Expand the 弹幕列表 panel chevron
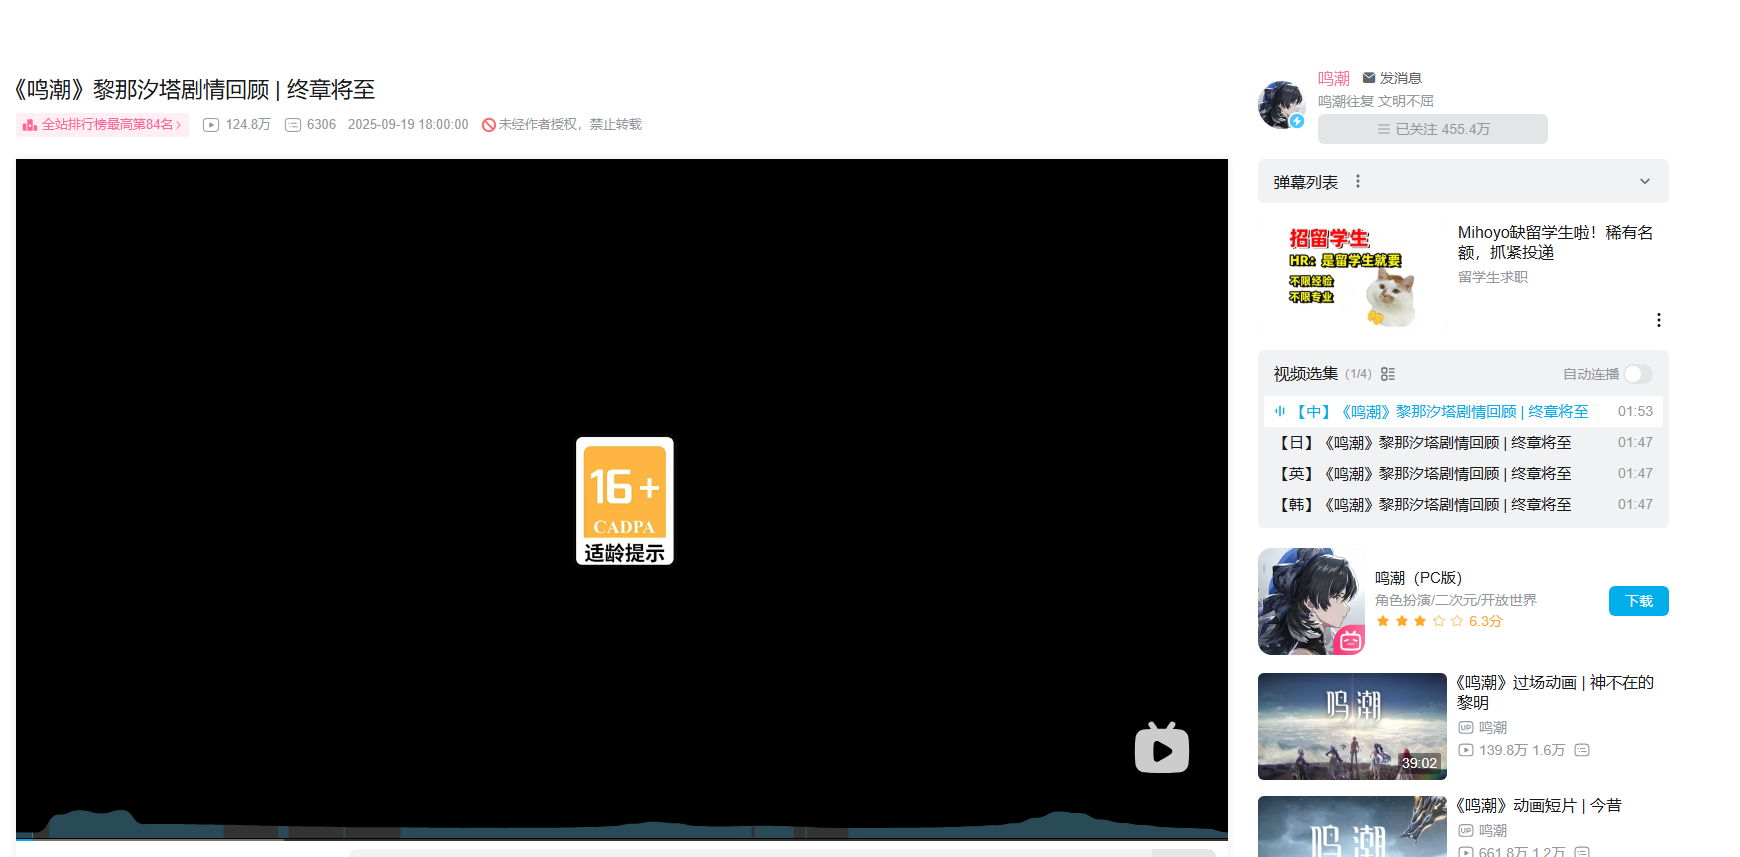 click(1645, 181)
